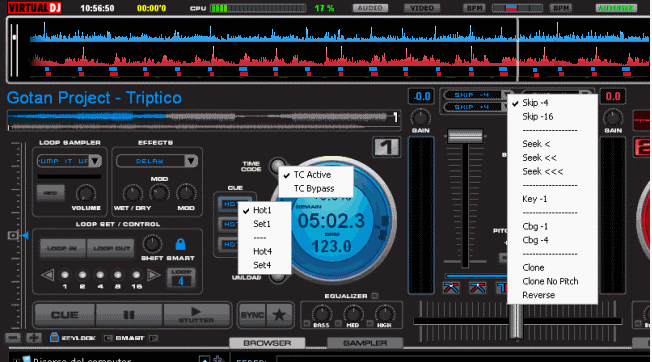Viewport: 652px width, 362px height.
Task: Click the blue overview waveform
Action: point(339,33)
